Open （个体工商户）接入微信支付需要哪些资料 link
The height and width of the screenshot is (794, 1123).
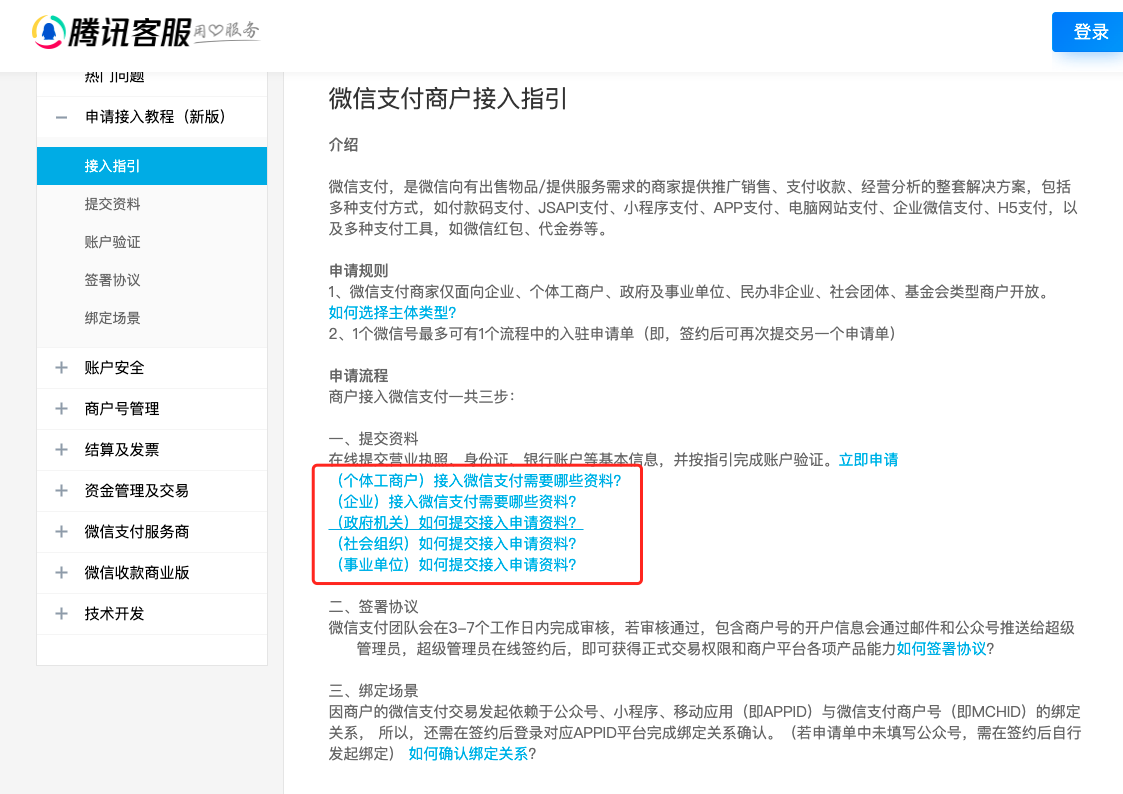(x=476, y=480)
